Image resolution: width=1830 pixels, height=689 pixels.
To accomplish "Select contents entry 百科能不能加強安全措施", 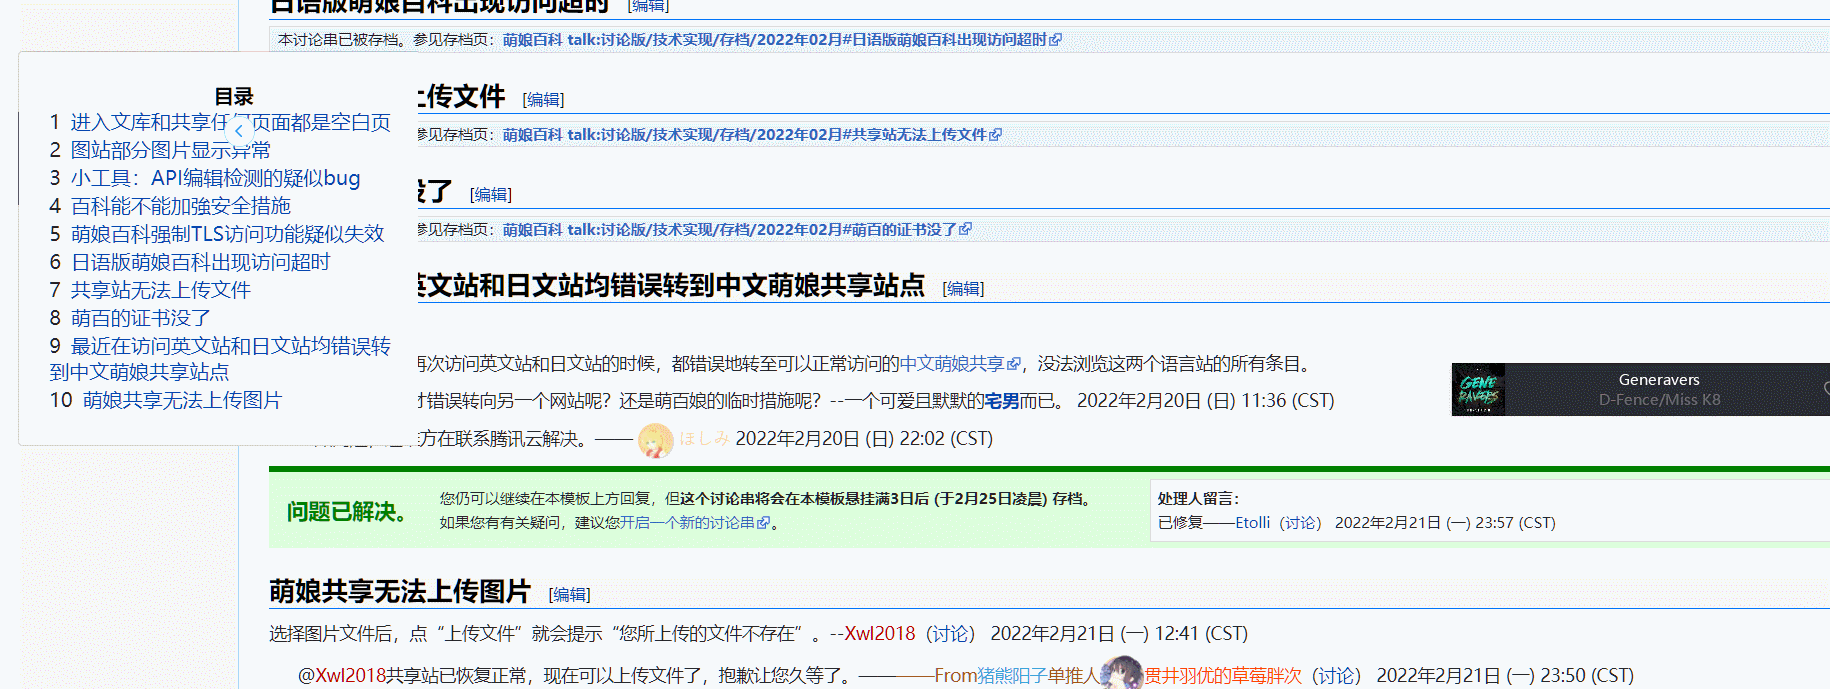I will pyautogui.click(x=180, y=206).
